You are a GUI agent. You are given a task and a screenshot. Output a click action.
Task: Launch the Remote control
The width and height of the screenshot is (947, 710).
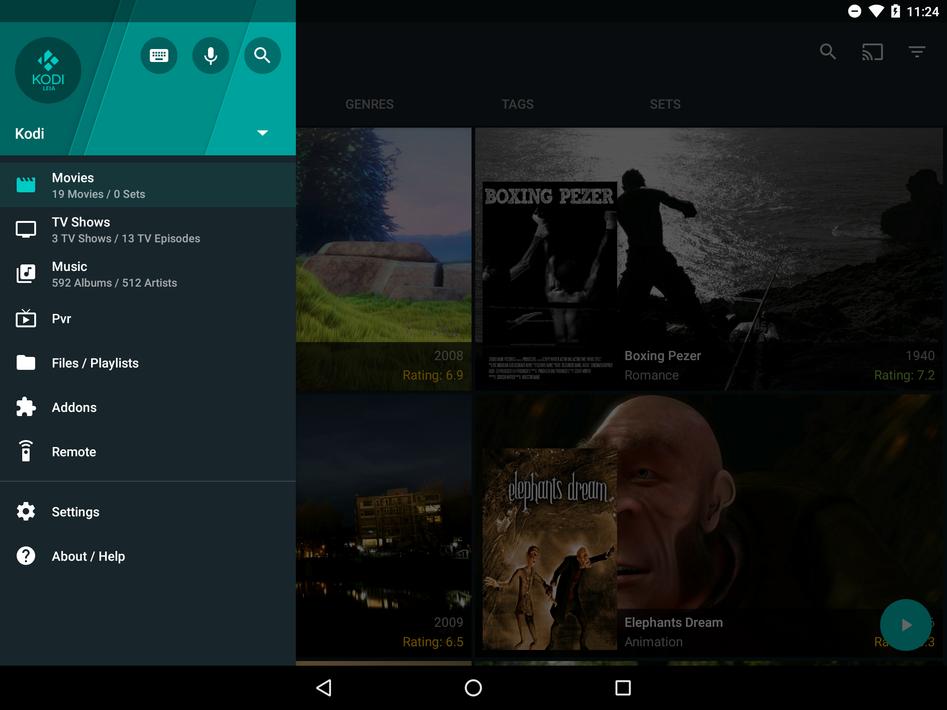click(148, 452)
